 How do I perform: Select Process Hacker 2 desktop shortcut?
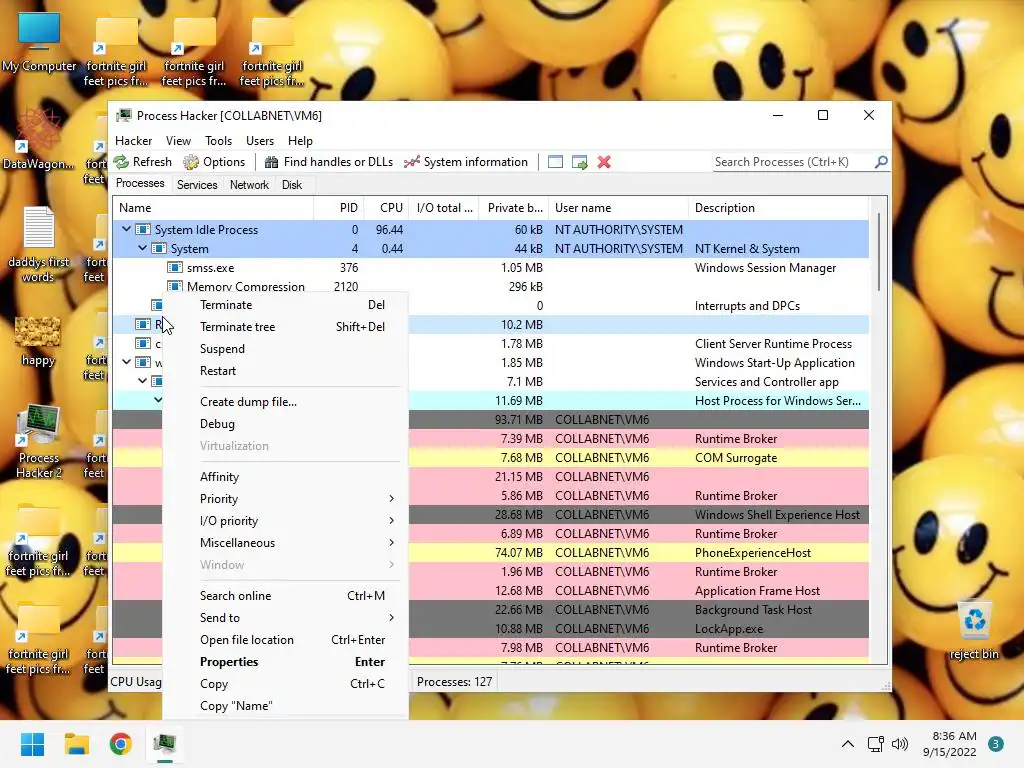(x=39, y=441)
